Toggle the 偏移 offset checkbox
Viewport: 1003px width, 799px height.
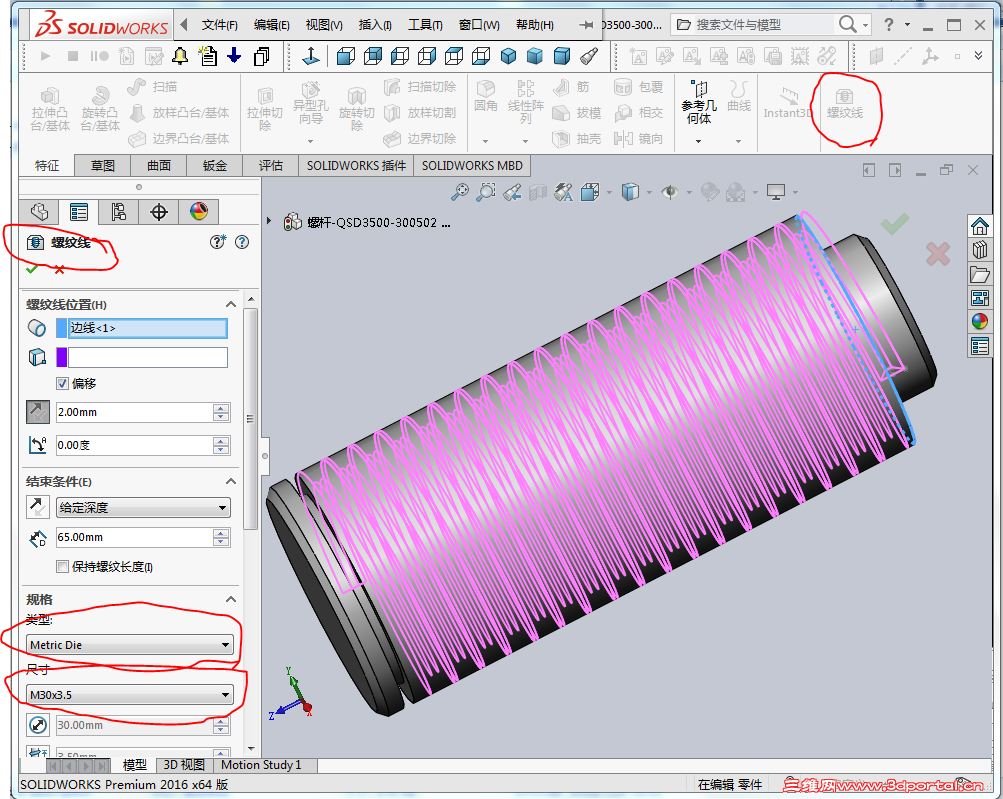[x=62, y=383]
